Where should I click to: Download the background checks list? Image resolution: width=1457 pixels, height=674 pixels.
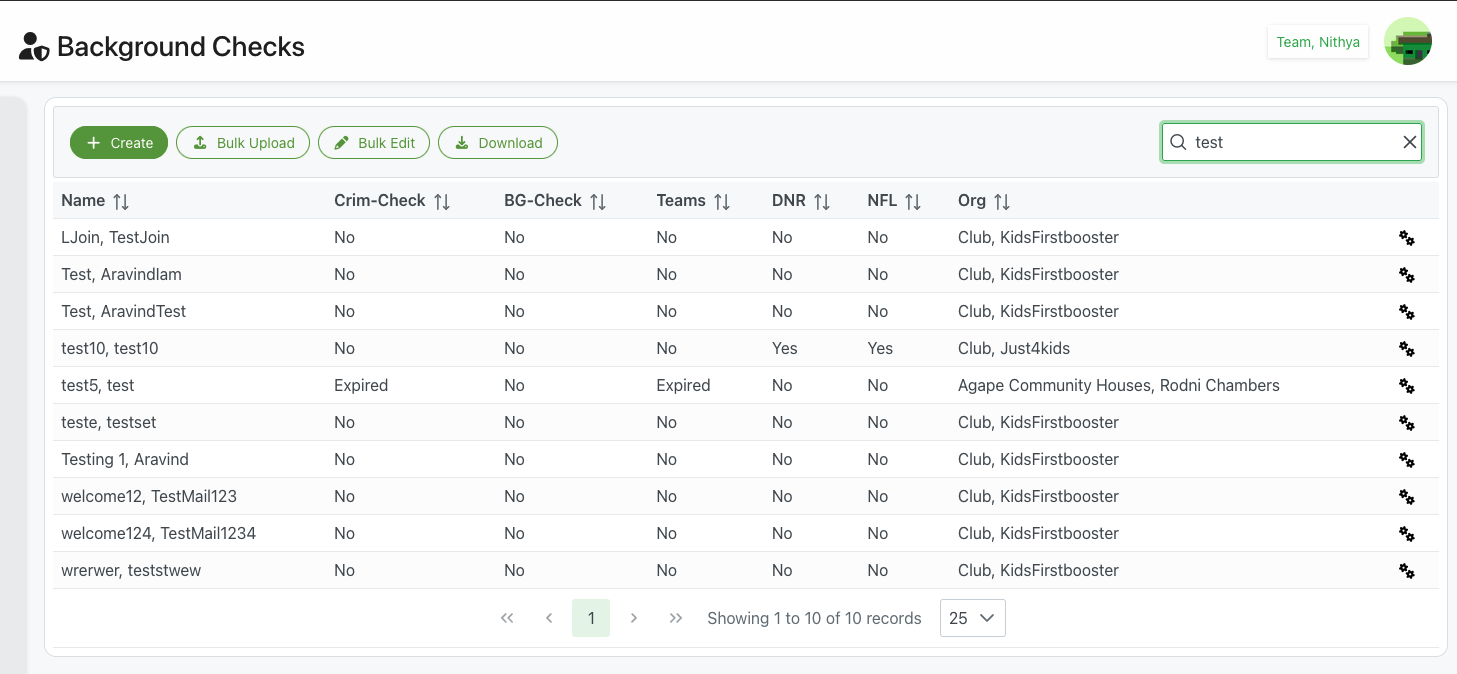[498, 143]
